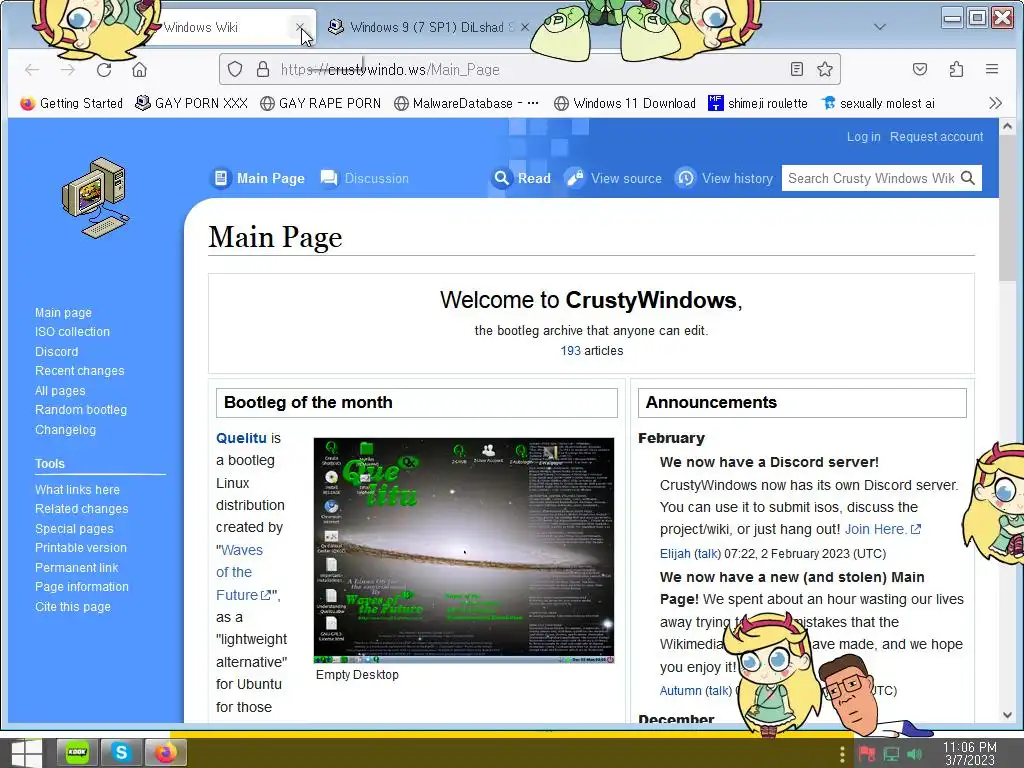List all tabs dropdown arrow

880,27
